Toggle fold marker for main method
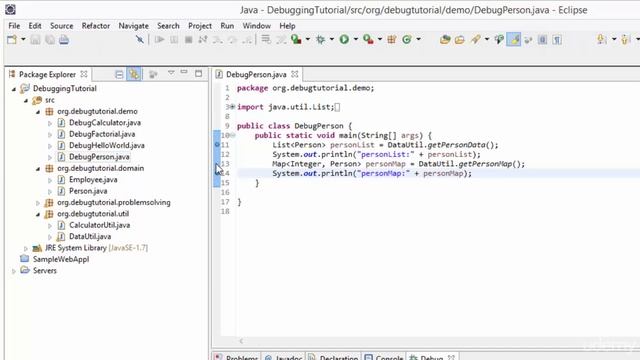The image size is (640, 360). pos(233,135)
